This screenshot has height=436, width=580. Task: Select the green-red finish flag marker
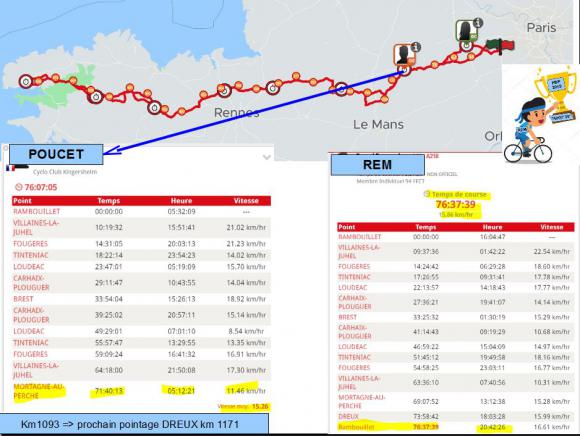500,46
